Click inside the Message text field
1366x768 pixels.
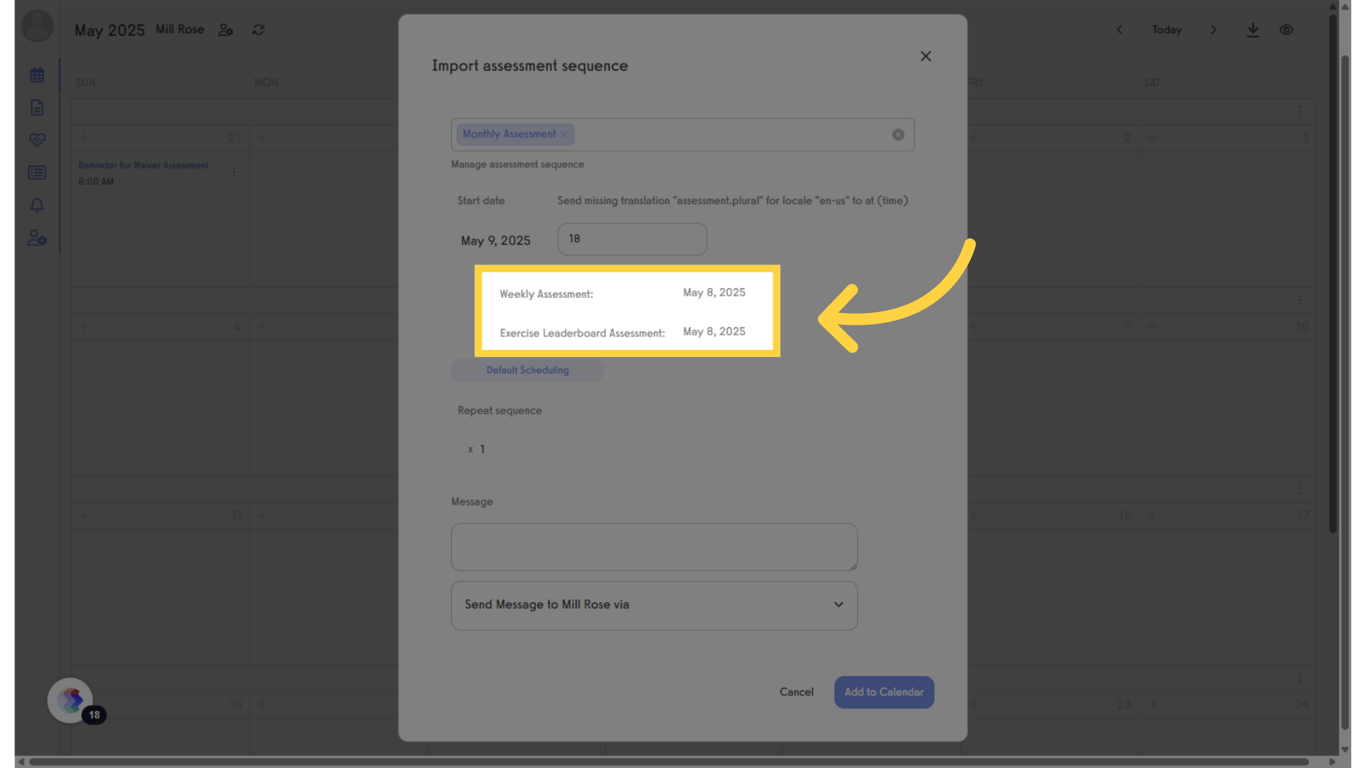[654, 547]
